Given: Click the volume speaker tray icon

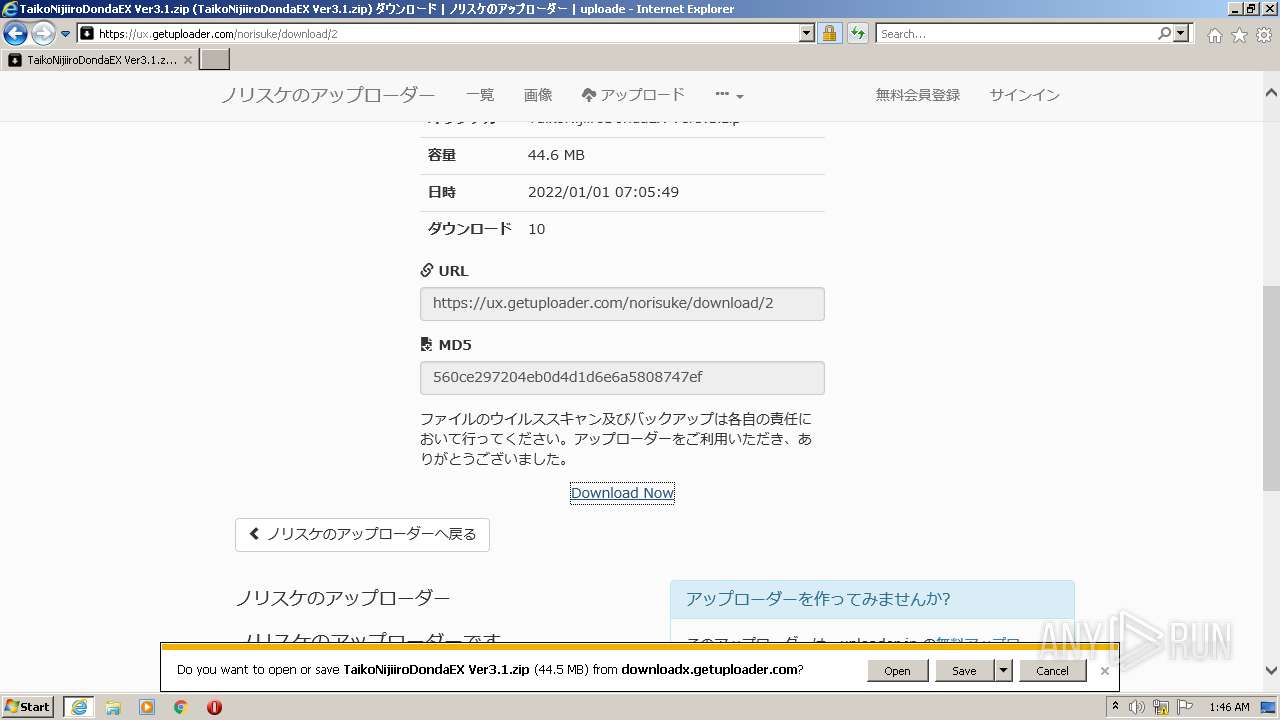Looking at the screenshot, I should pyautogui.click(x=1137, y=707).
